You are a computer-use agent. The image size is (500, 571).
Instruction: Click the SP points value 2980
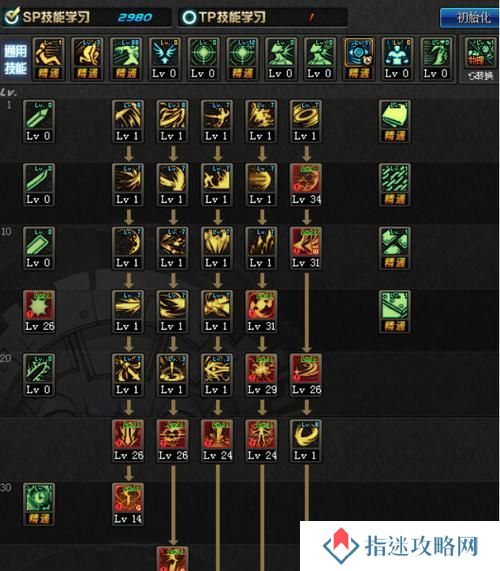[135, 17]
